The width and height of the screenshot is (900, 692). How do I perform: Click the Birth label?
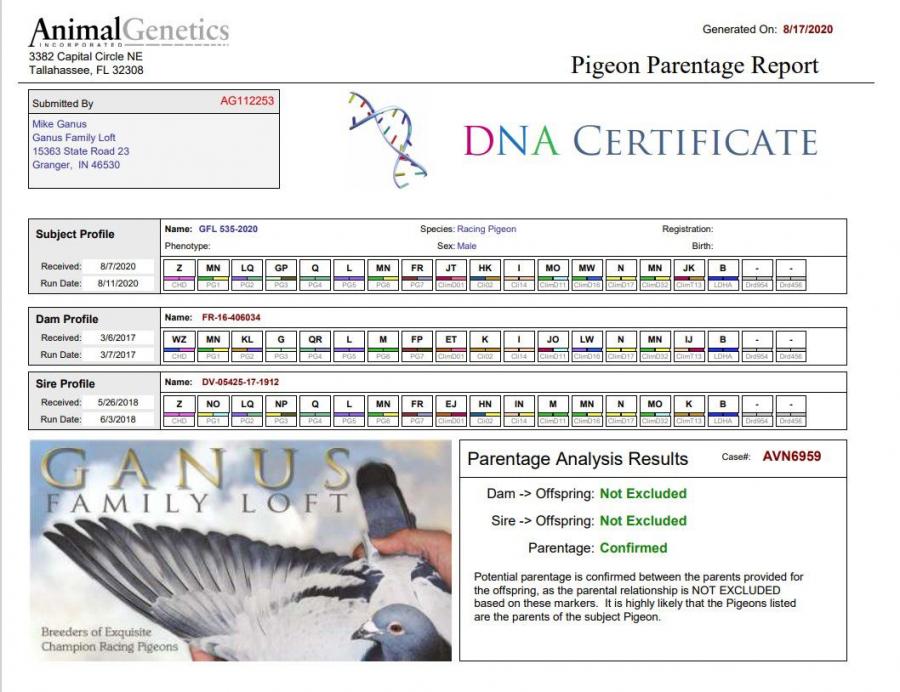[x=702, y=246]
